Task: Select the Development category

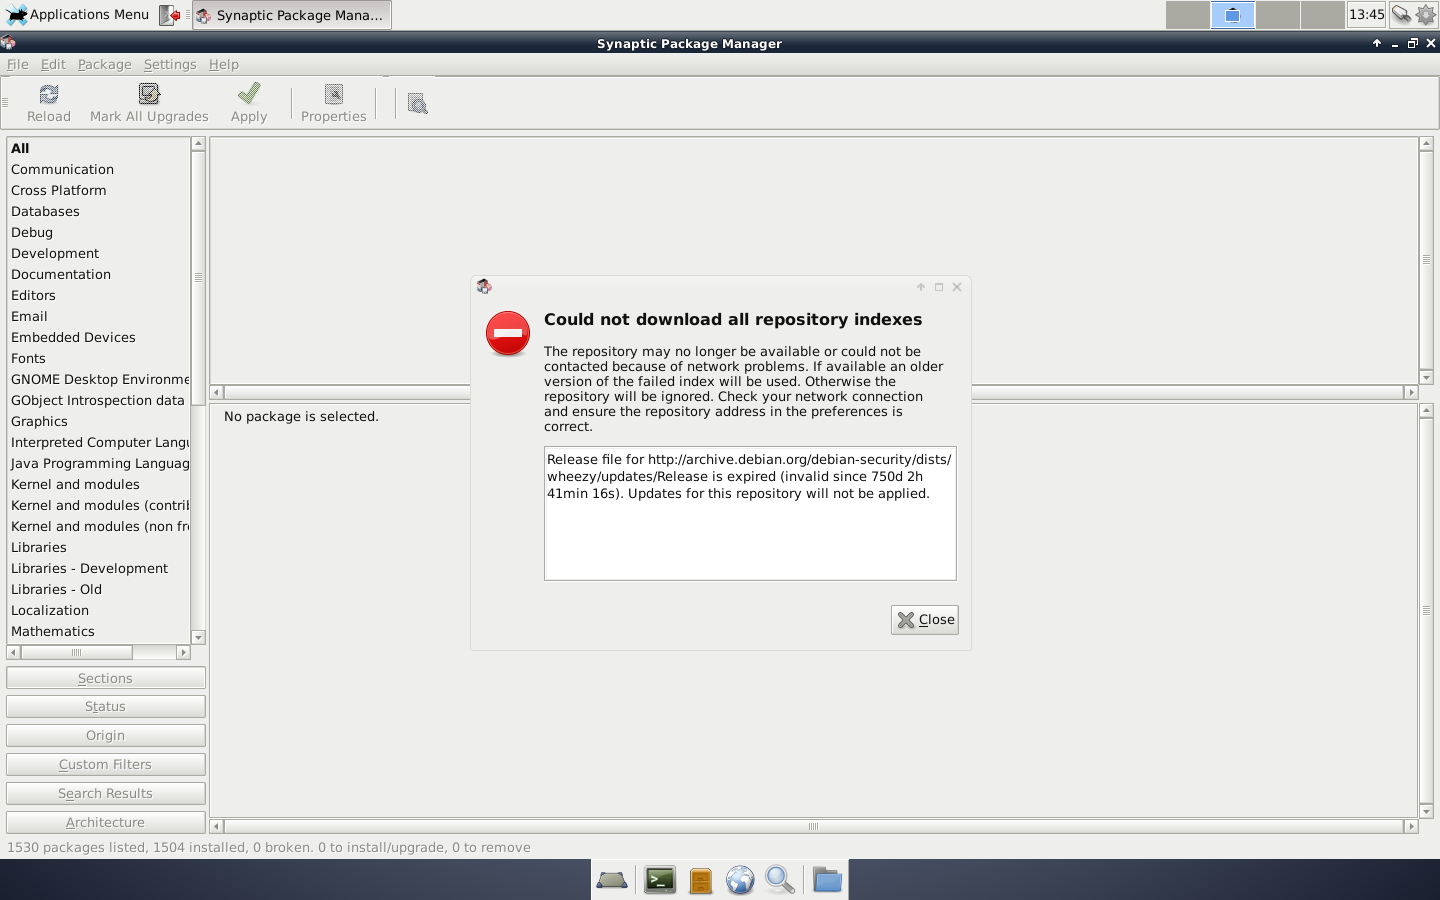Action: pyautogui.click(x=98, y=253)
